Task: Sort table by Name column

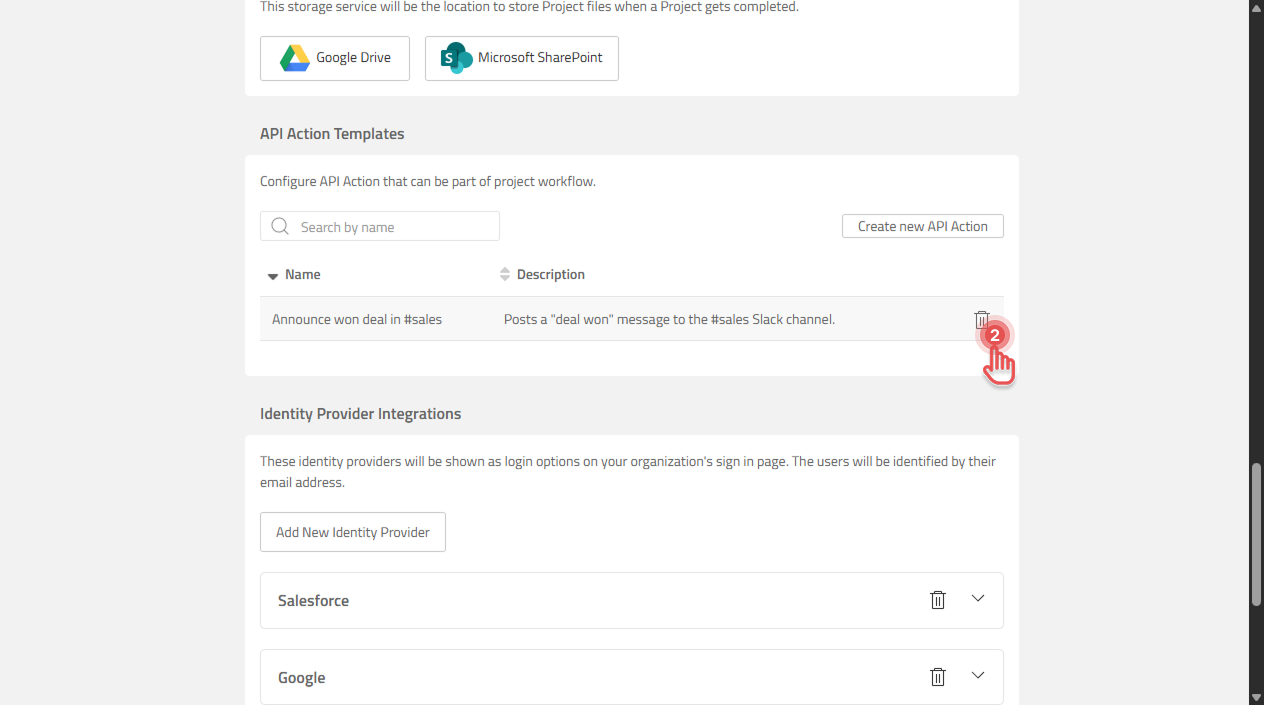Action: pyautogui.click(x=294, y=274)
